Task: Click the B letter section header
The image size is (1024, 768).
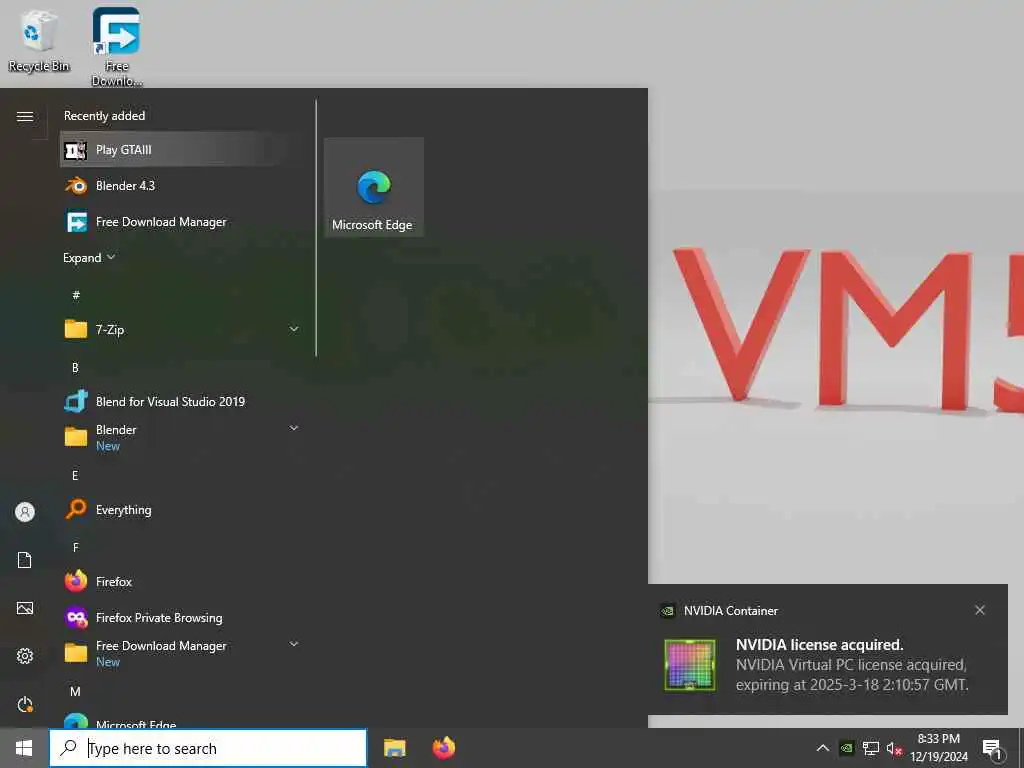Action: pyautogui.click(x=75, y=368)
